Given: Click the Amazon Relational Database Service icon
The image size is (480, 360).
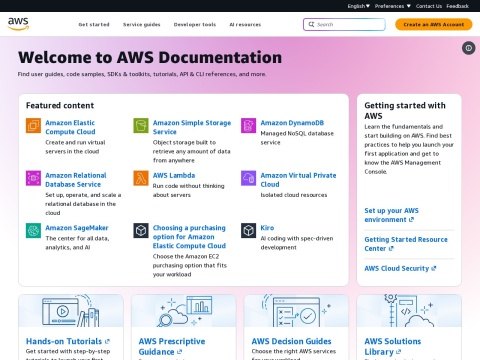Looking at the screenshot, I should (x=33, y=178).
